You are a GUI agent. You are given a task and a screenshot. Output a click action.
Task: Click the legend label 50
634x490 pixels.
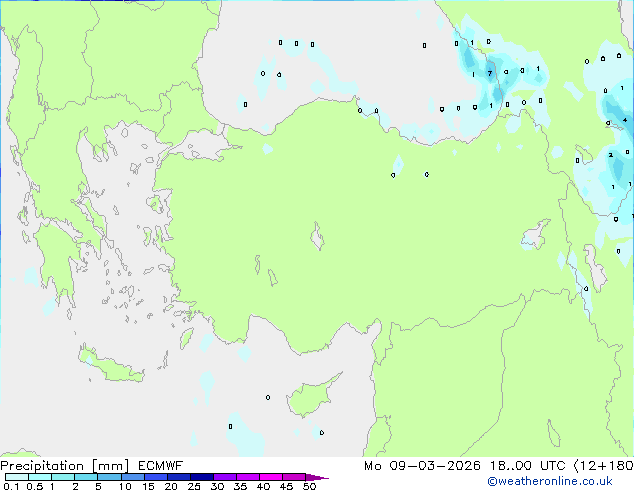tap(309, 486)
